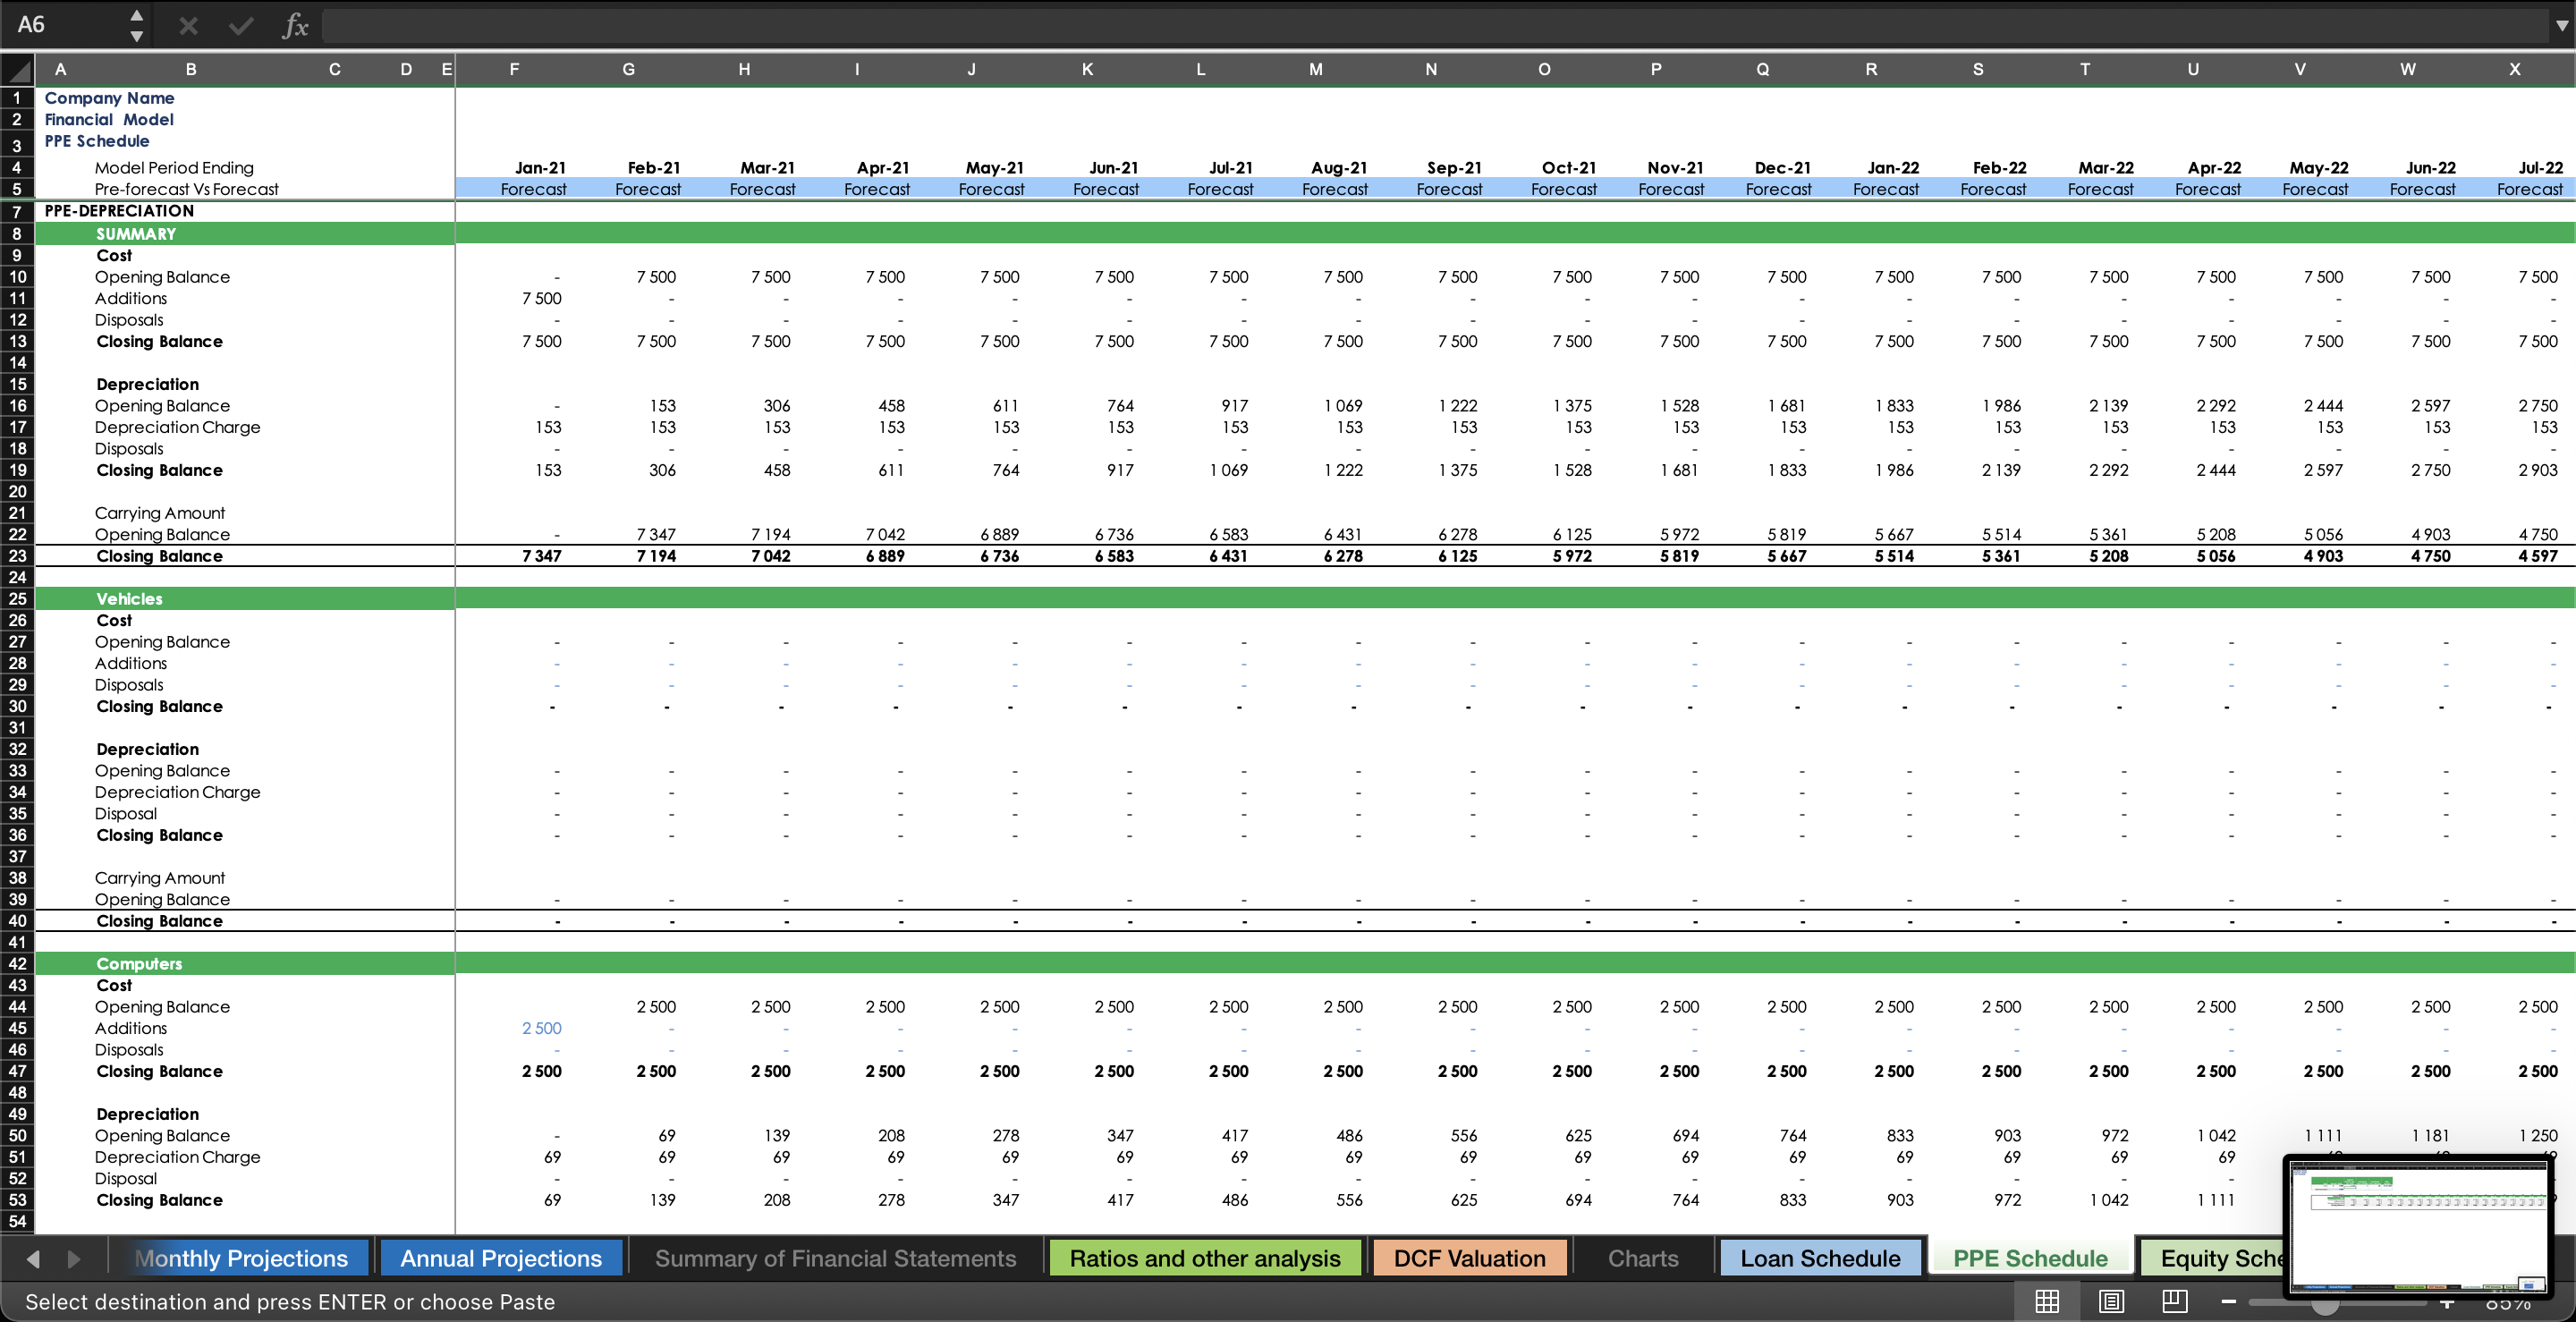
Task: Select row 23 header
Action: (x=17, y=556)
